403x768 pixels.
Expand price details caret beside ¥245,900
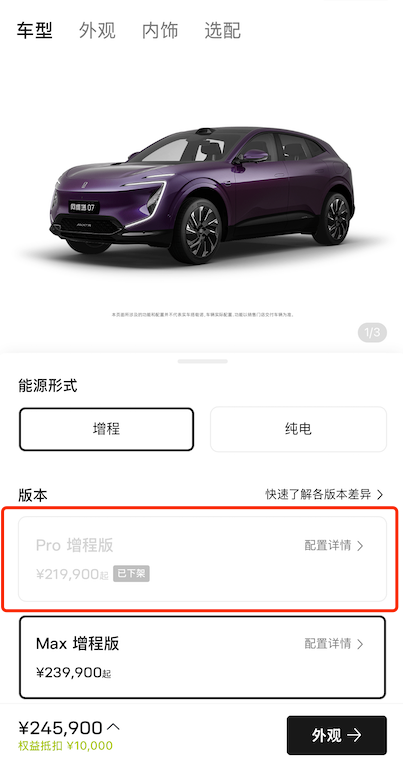point(113,726)
